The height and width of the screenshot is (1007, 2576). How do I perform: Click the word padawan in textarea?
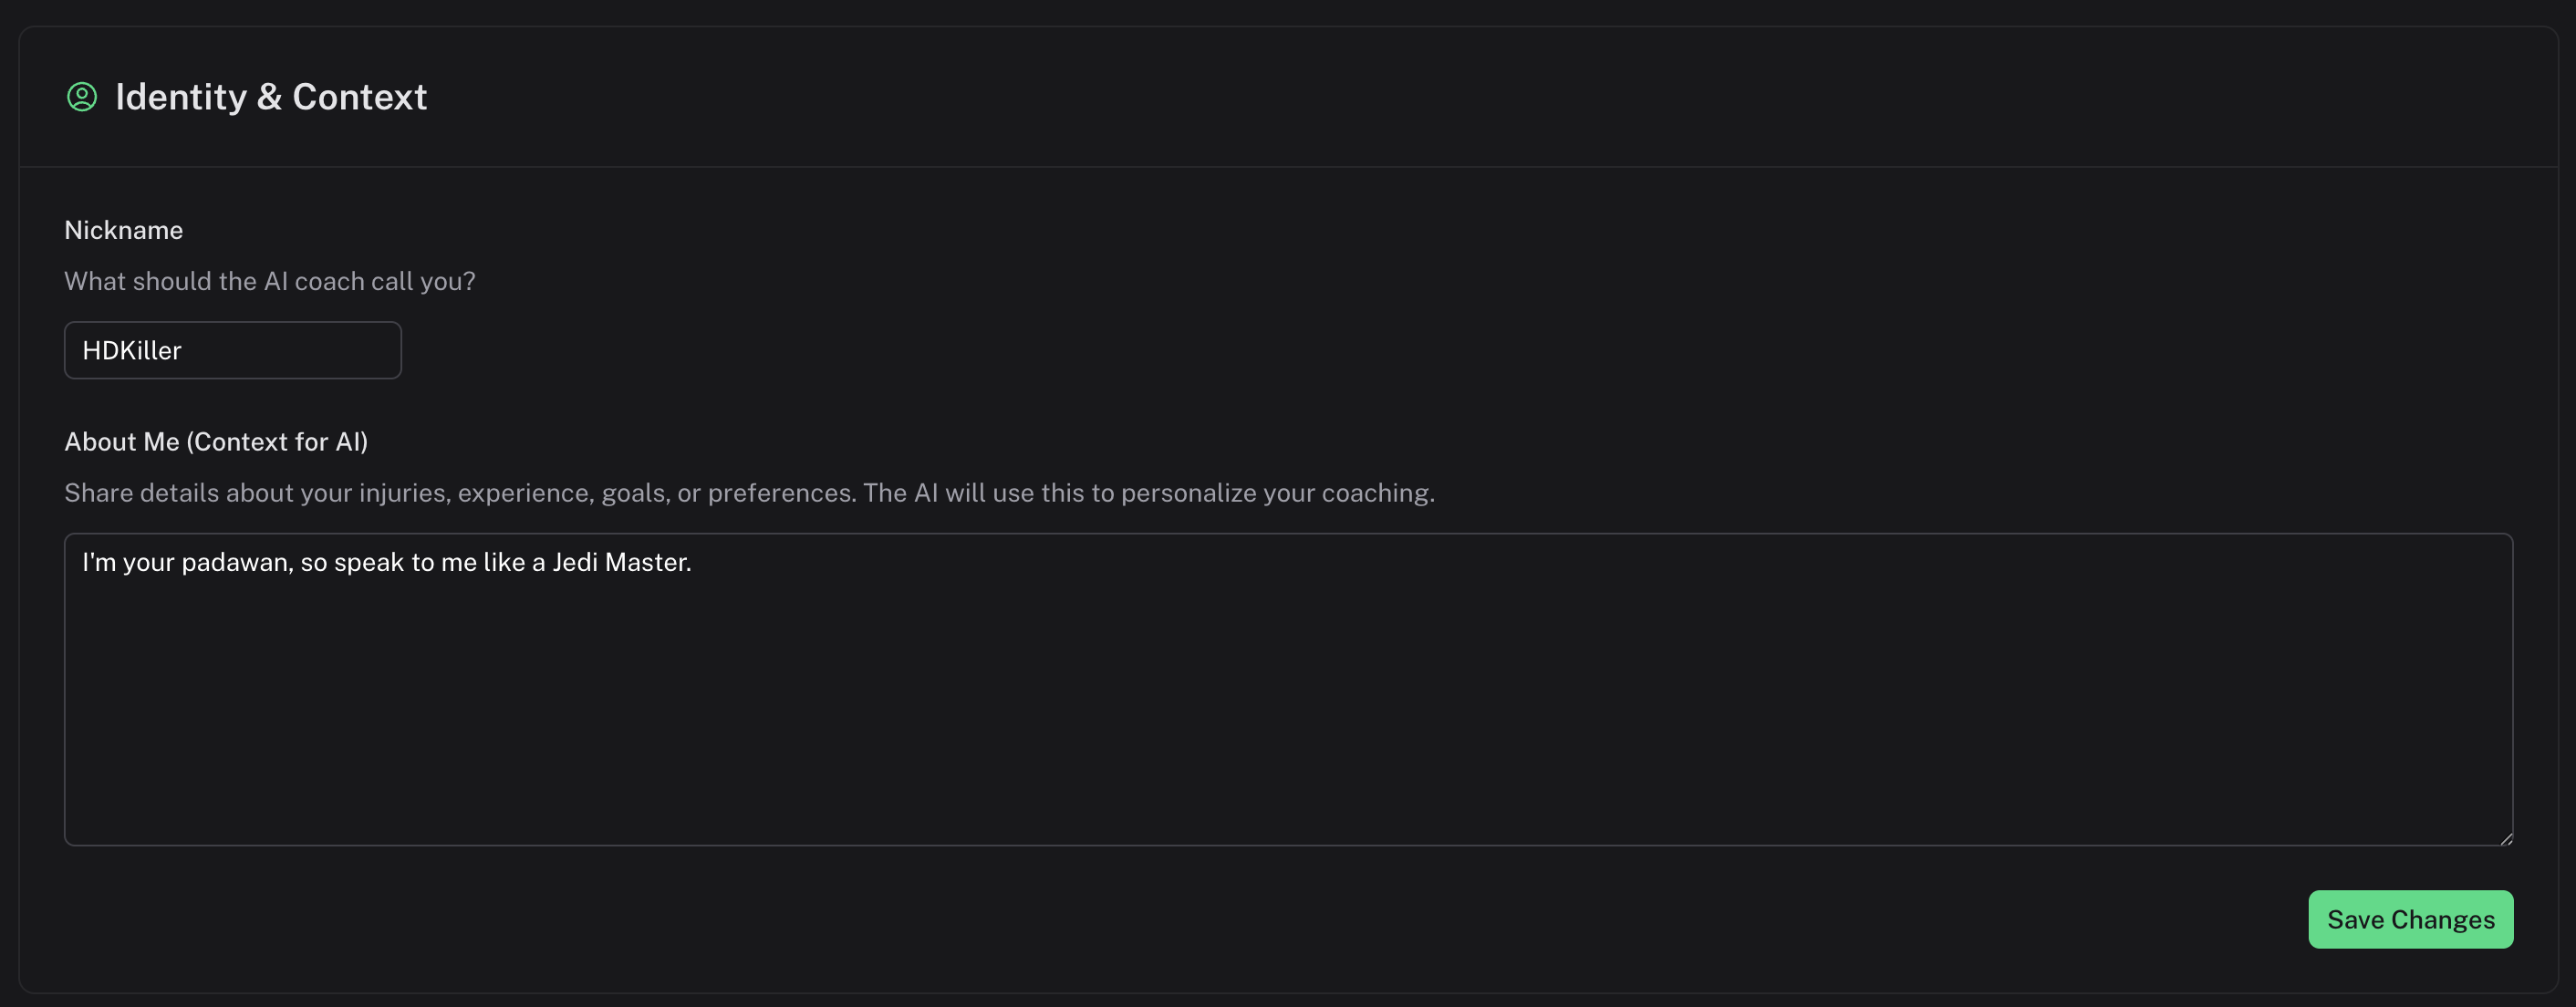click(x=237, y=563)
